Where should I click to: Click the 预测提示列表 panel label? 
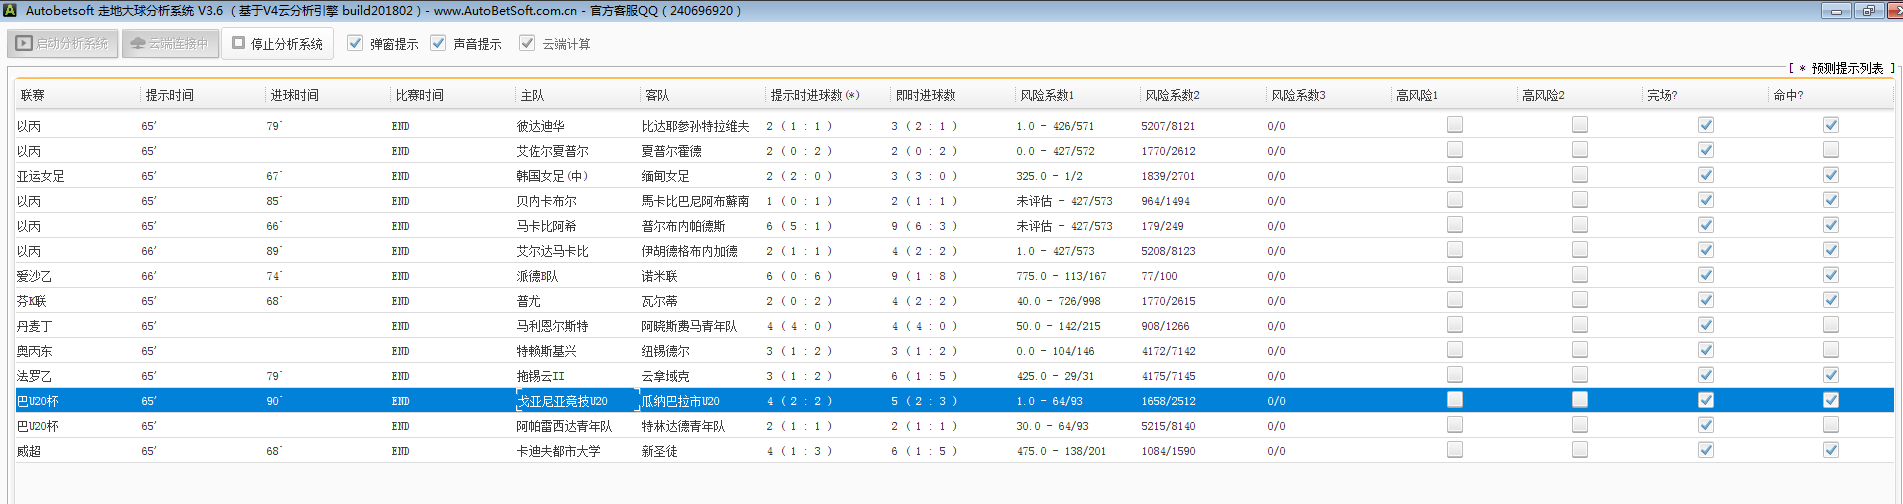click(x=1846, y=68)
